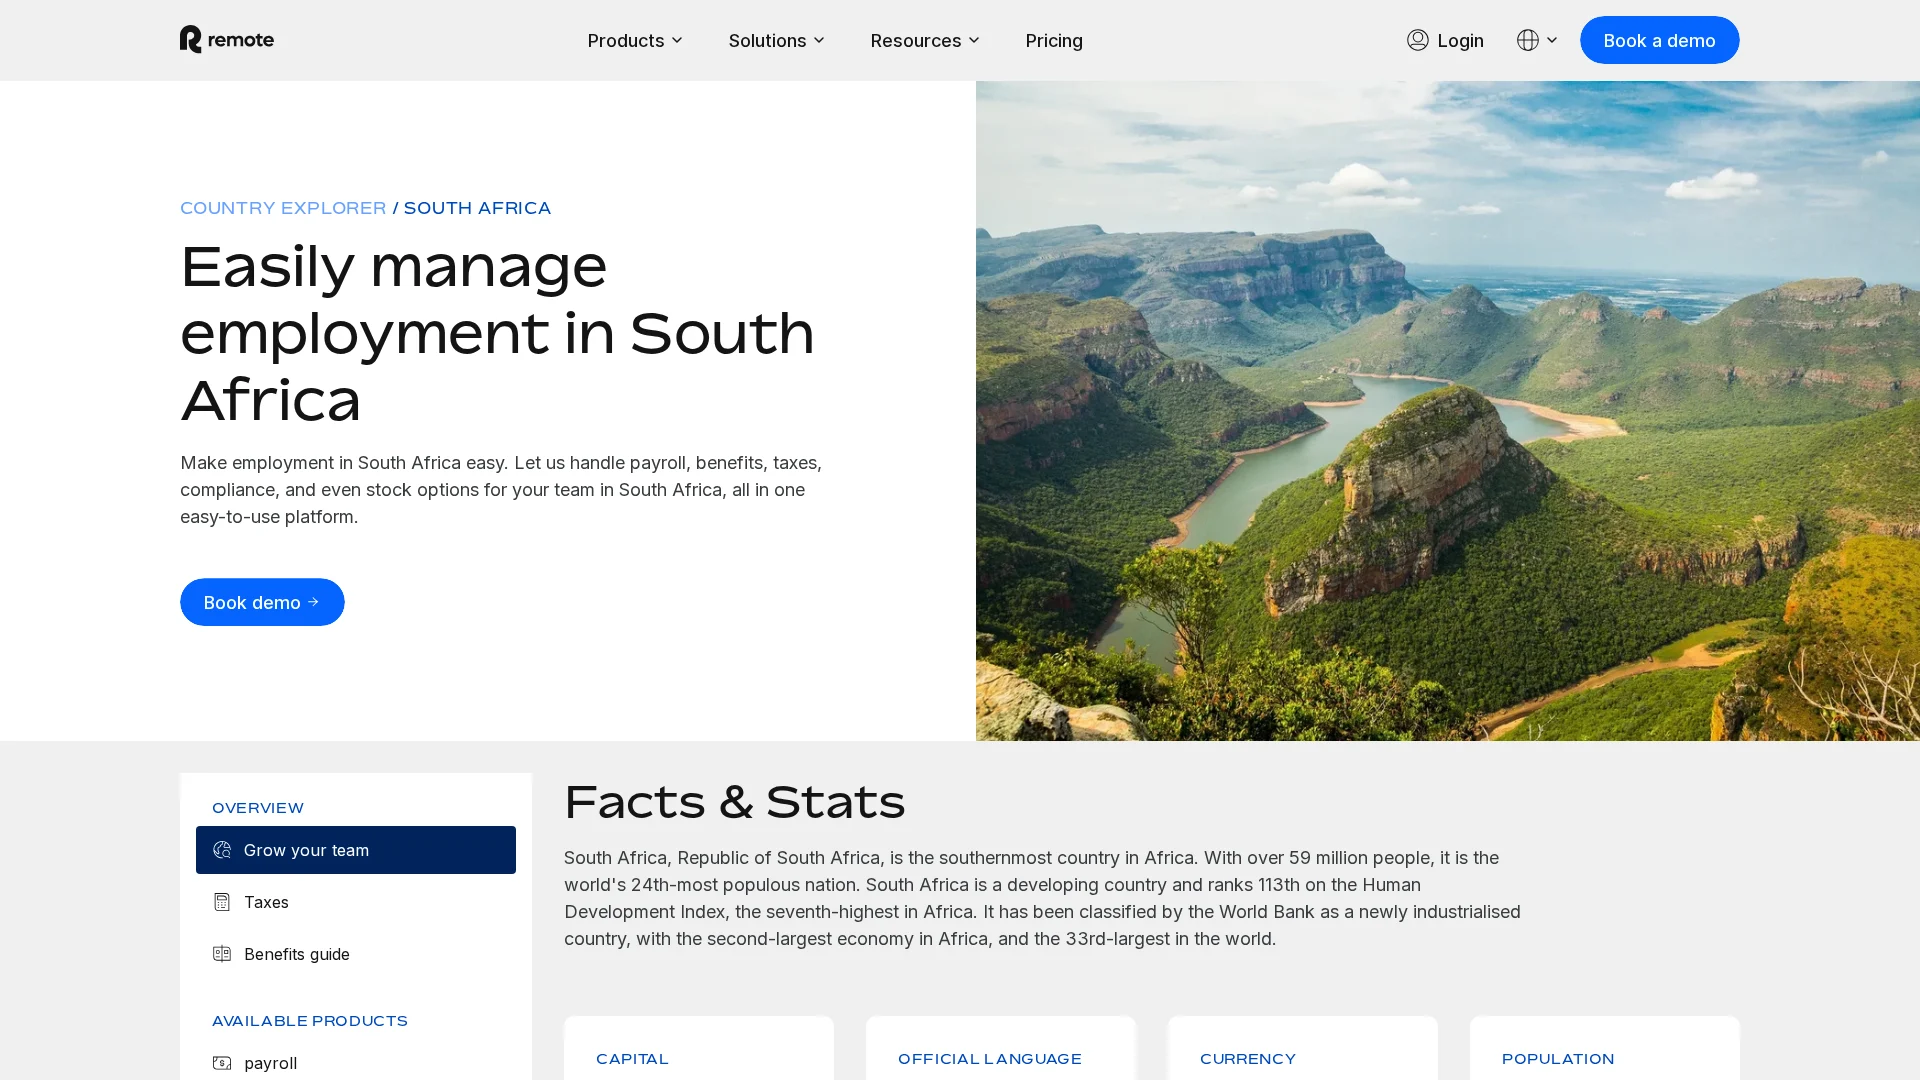Click the Official Language fact card
This screenshot has height=1080, width=1920.
pyautogui.click(x=1001, y=1048)
